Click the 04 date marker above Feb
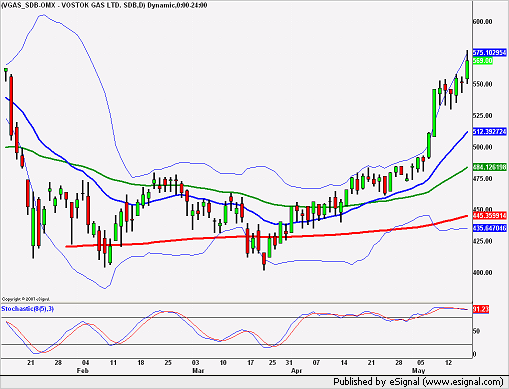 click(86, 363)
